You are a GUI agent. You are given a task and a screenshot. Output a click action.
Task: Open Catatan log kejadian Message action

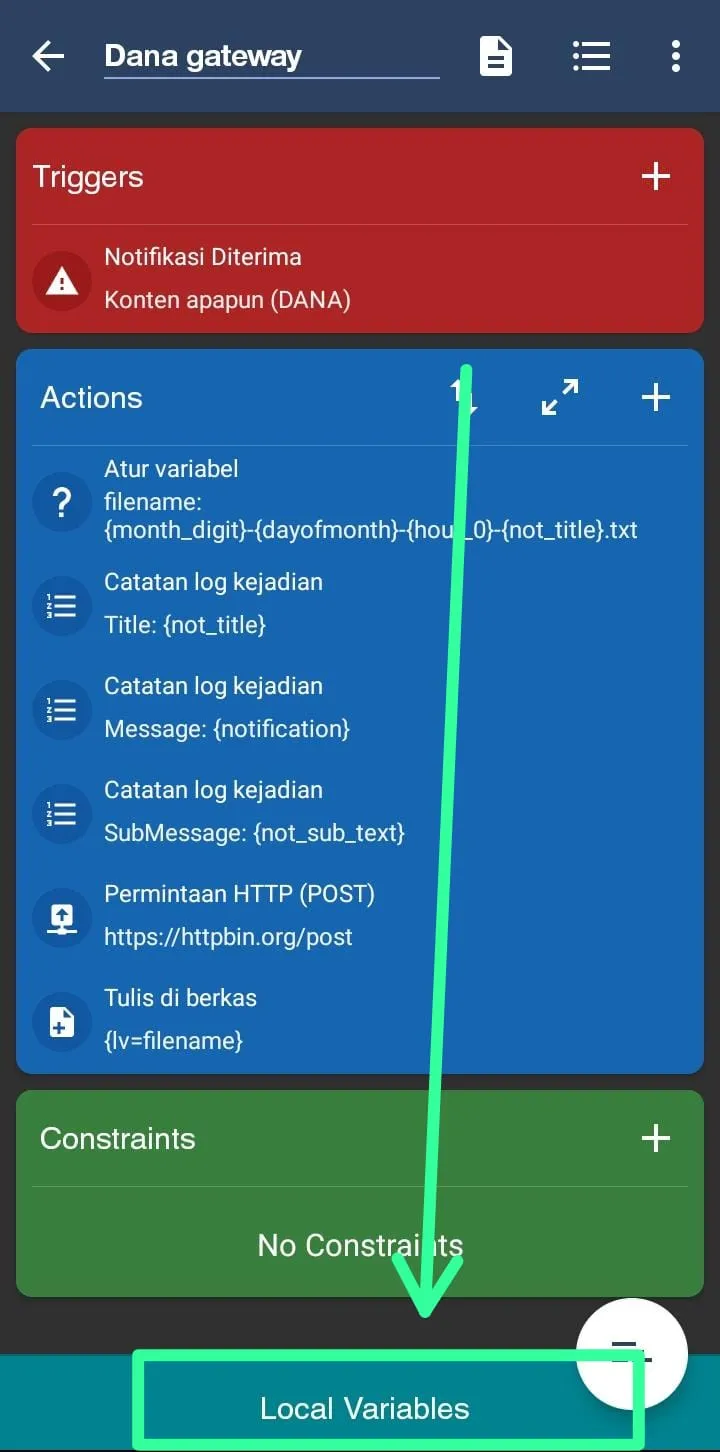(360, 708)
